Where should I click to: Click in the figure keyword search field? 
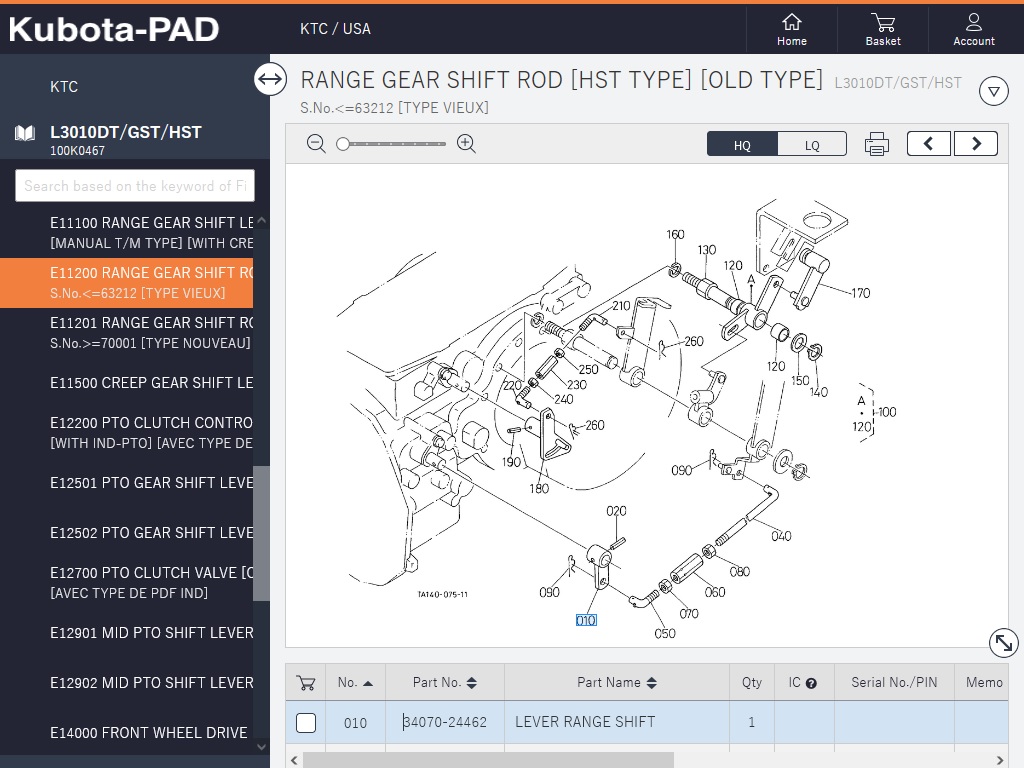[135, 186]
